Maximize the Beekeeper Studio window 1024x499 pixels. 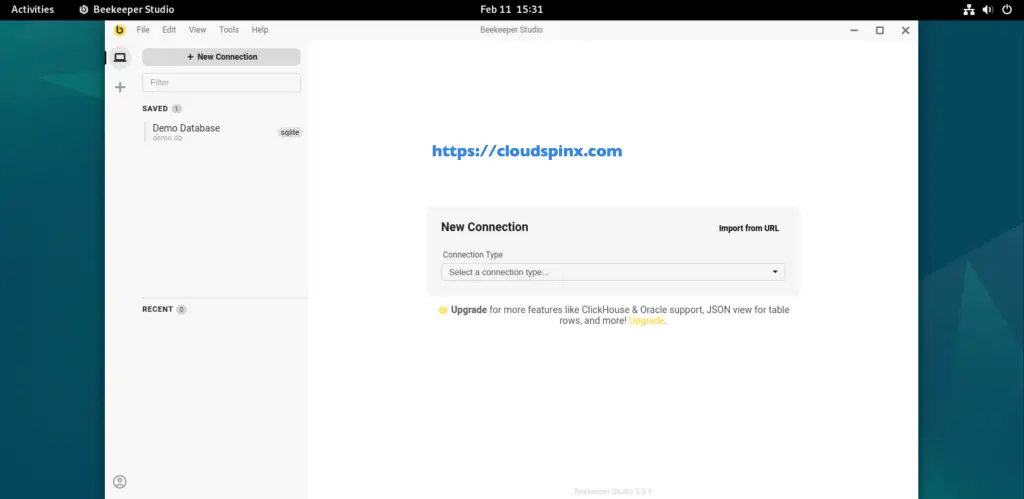(x=880, y=30)
